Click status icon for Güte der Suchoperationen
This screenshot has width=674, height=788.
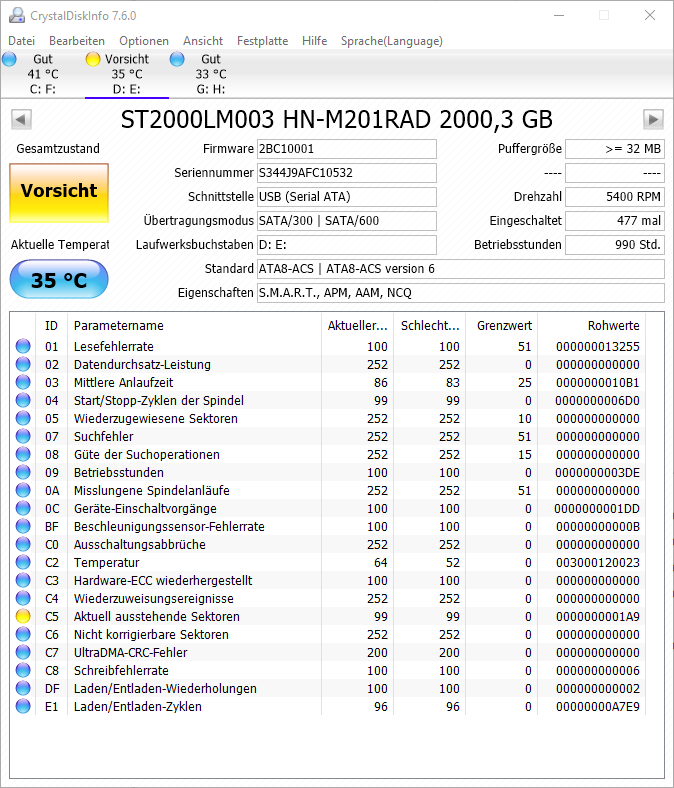23,454
